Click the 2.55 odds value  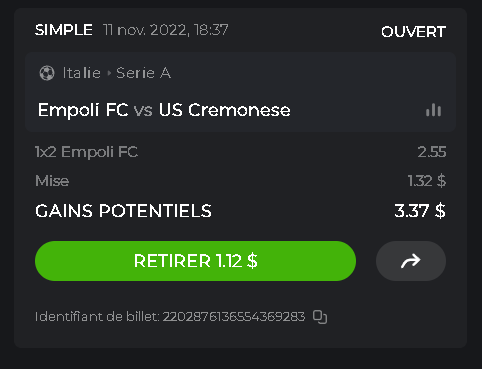tap(432, 152)
